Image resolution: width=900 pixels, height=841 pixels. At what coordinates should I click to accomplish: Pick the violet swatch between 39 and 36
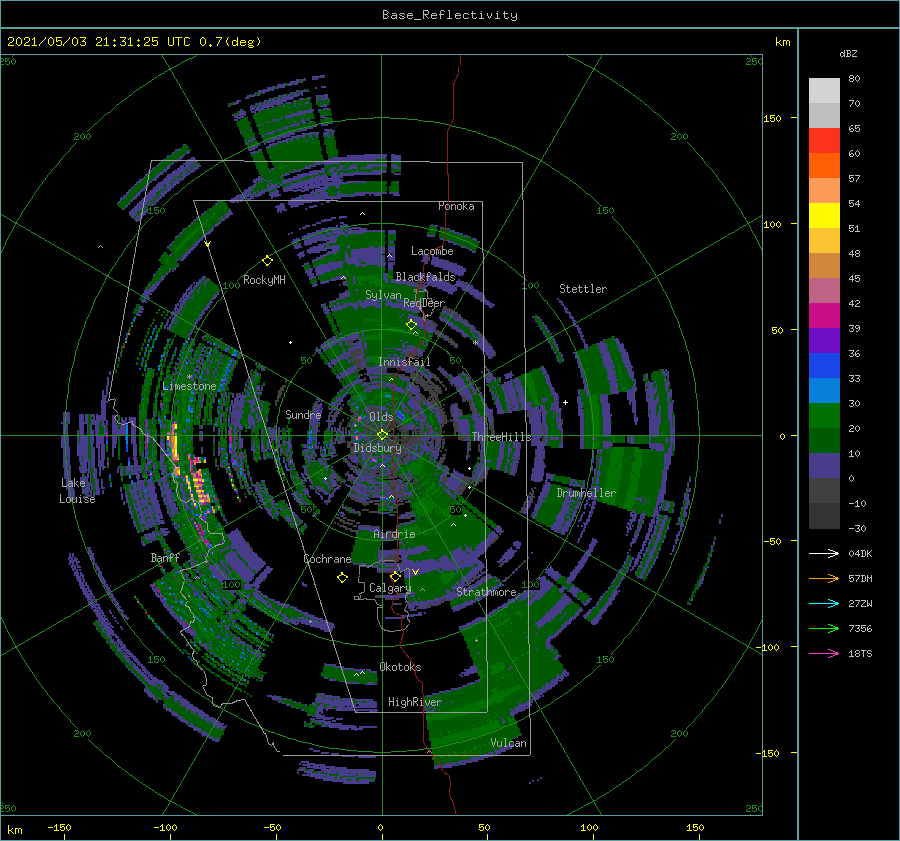pyautogui.click(x=824, y=340)
